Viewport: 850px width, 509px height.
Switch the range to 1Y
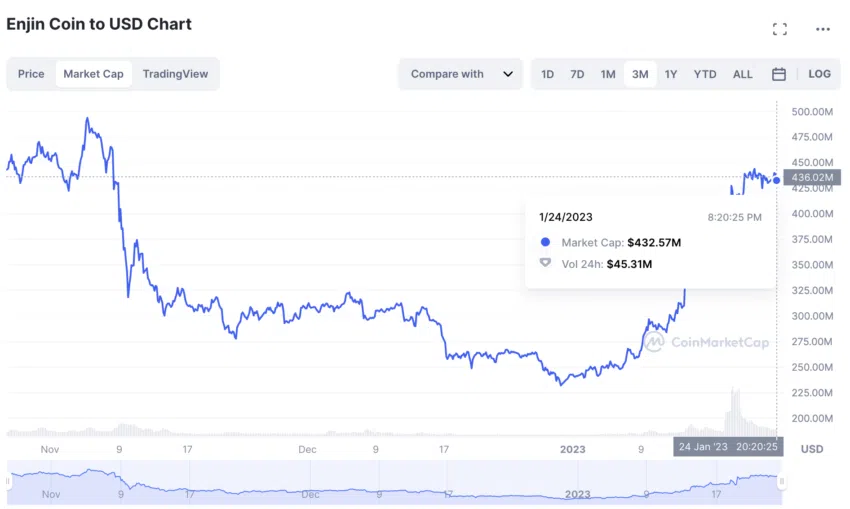(671, 74)
